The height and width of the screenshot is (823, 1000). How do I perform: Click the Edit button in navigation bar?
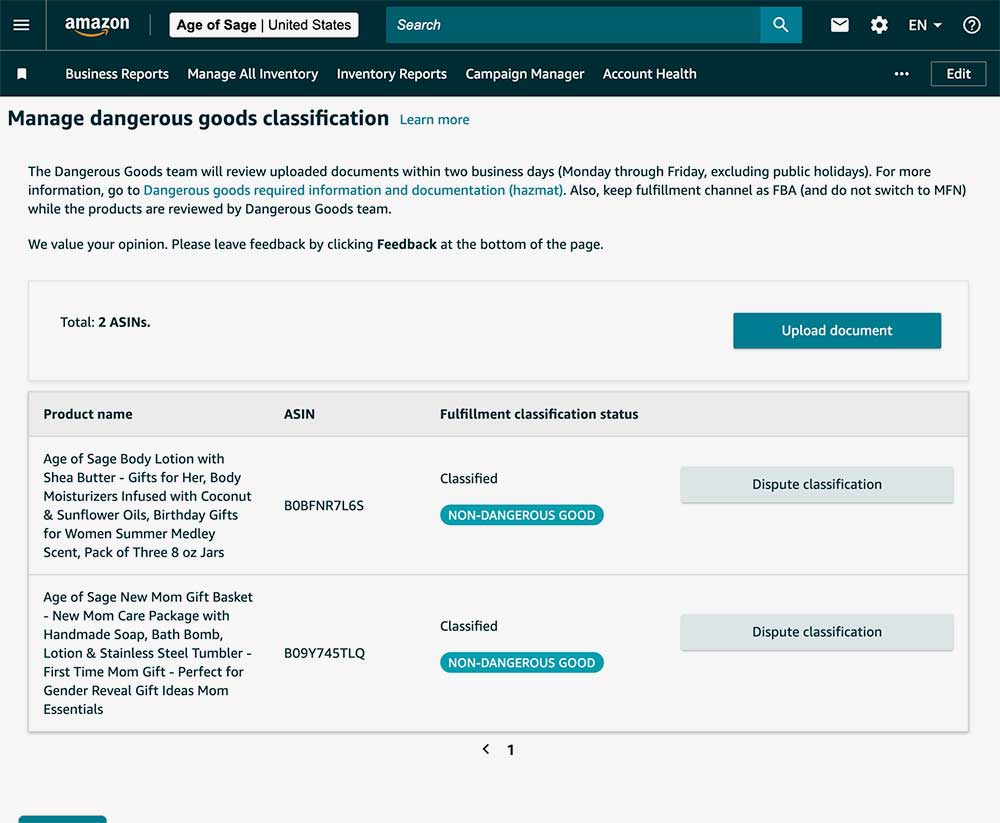pyautogui.click(x=958, y=74)
